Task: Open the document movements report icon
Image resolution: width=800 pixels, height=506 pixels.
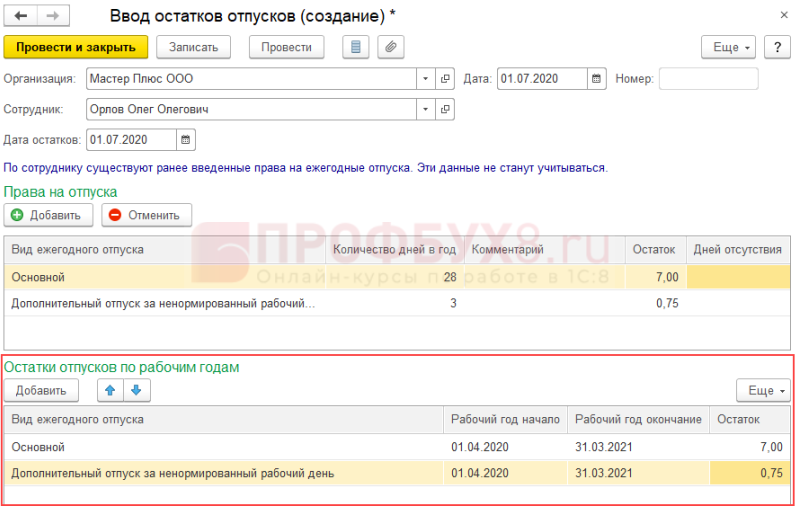Action: (356, 47)
